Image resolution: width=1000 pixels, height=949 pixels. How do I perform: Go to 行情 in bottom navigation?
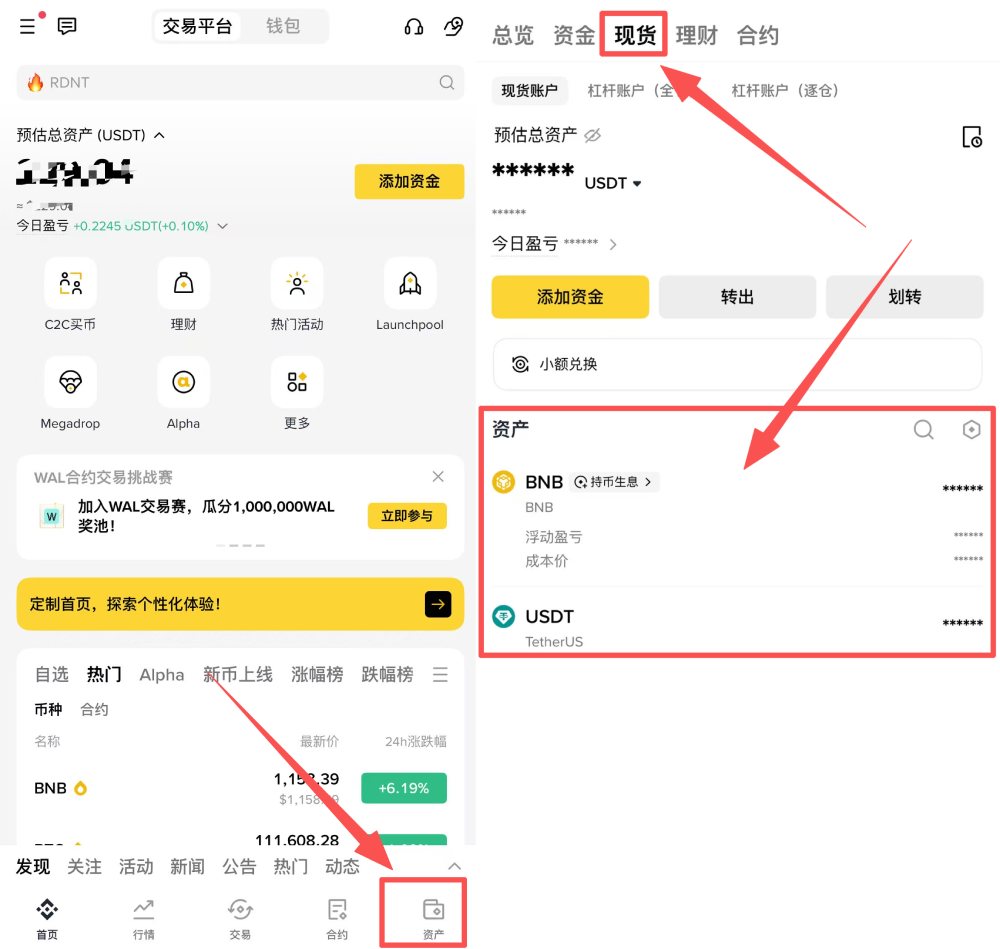pyautogui.click(x=143, y=918)
